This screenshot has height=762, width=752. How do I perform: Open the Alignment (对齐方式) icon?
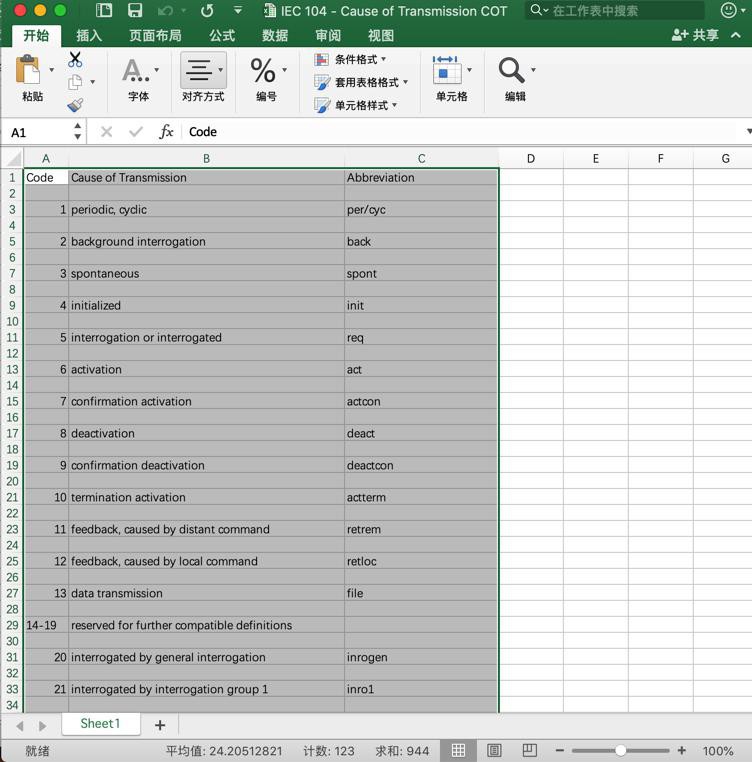coord(199,70)
